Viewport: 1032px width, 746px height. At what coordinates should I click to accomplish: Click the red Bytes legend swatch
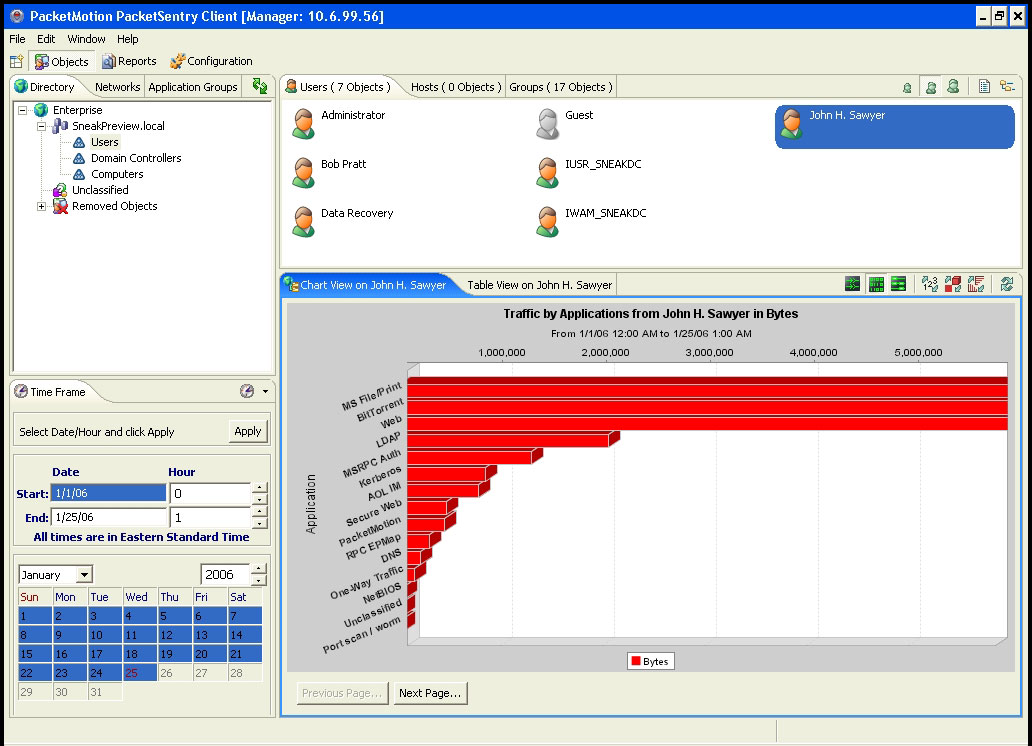[x=636, y=661]
